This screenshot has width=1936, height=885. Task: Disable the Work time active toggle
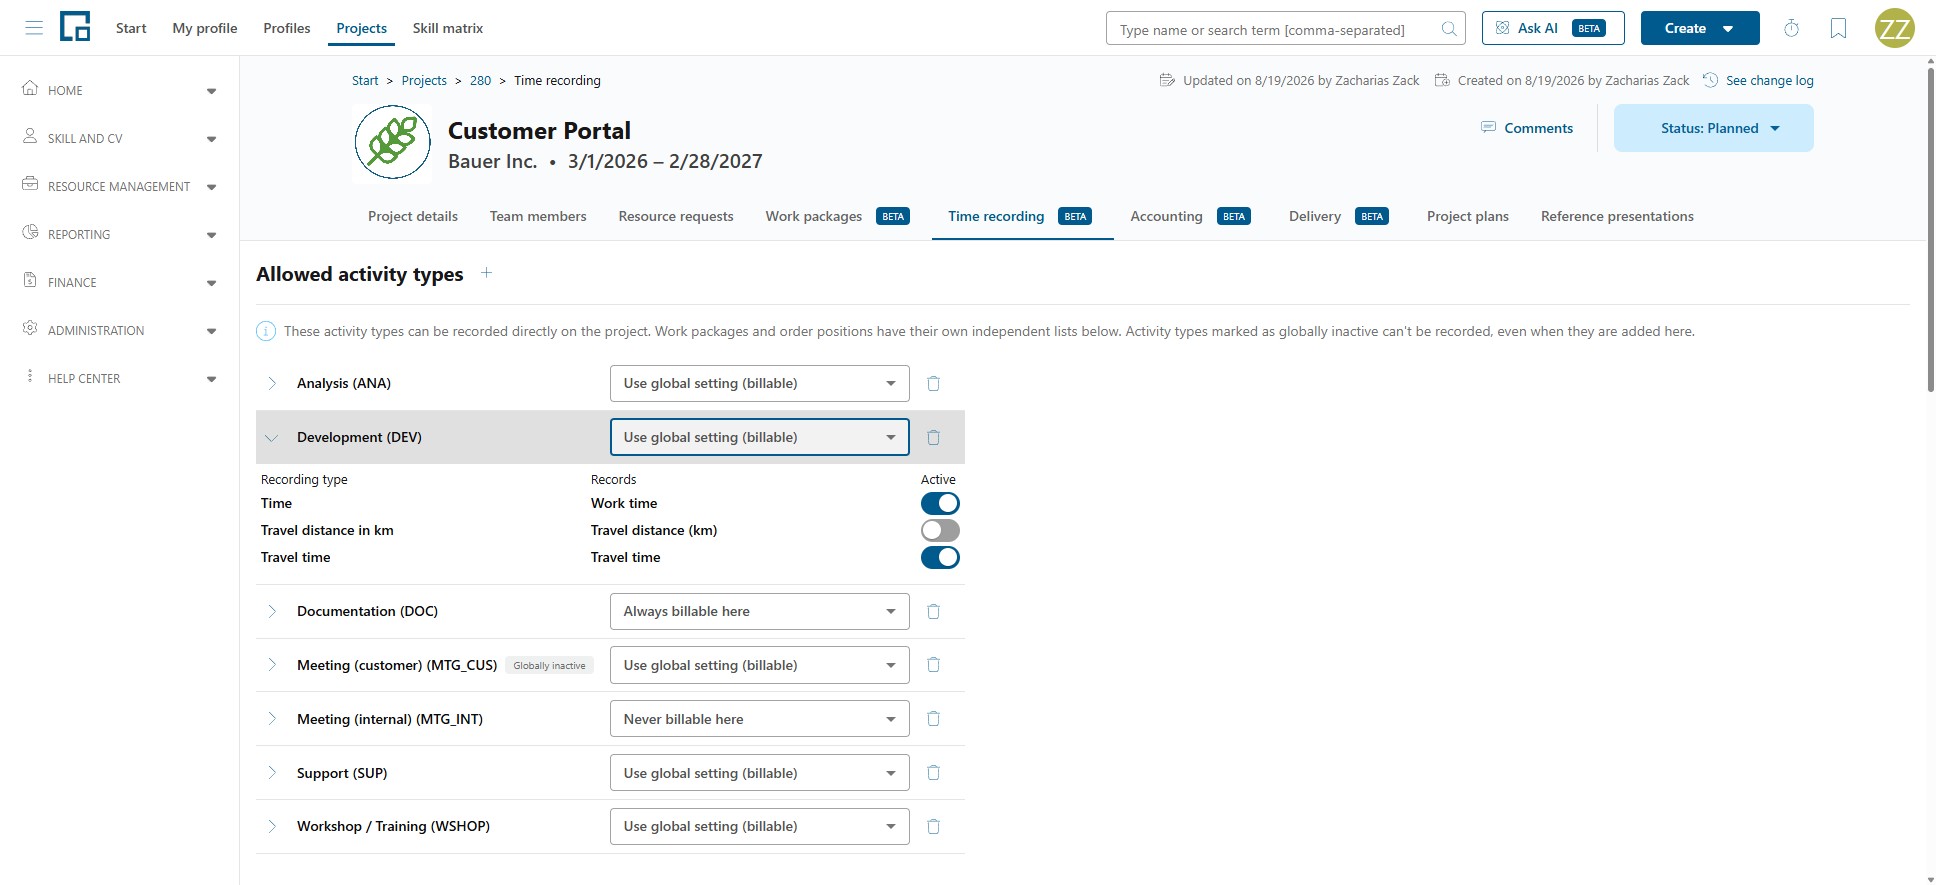point(940,503)
